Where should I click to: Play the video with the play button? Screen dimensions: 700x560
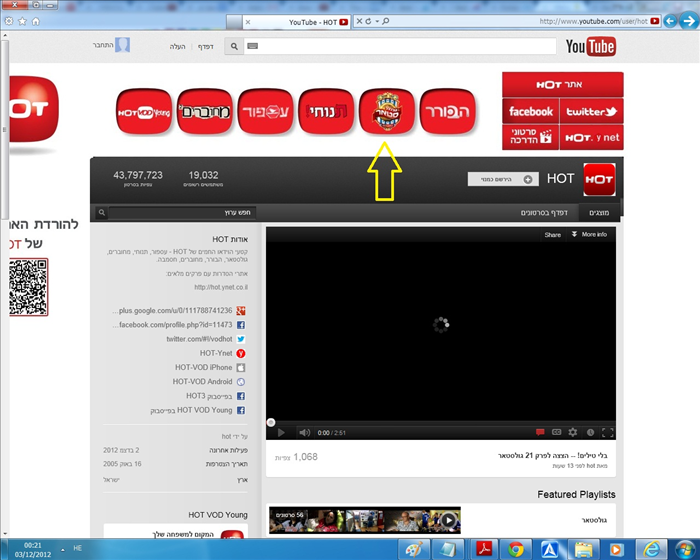(x=281, y=432)
